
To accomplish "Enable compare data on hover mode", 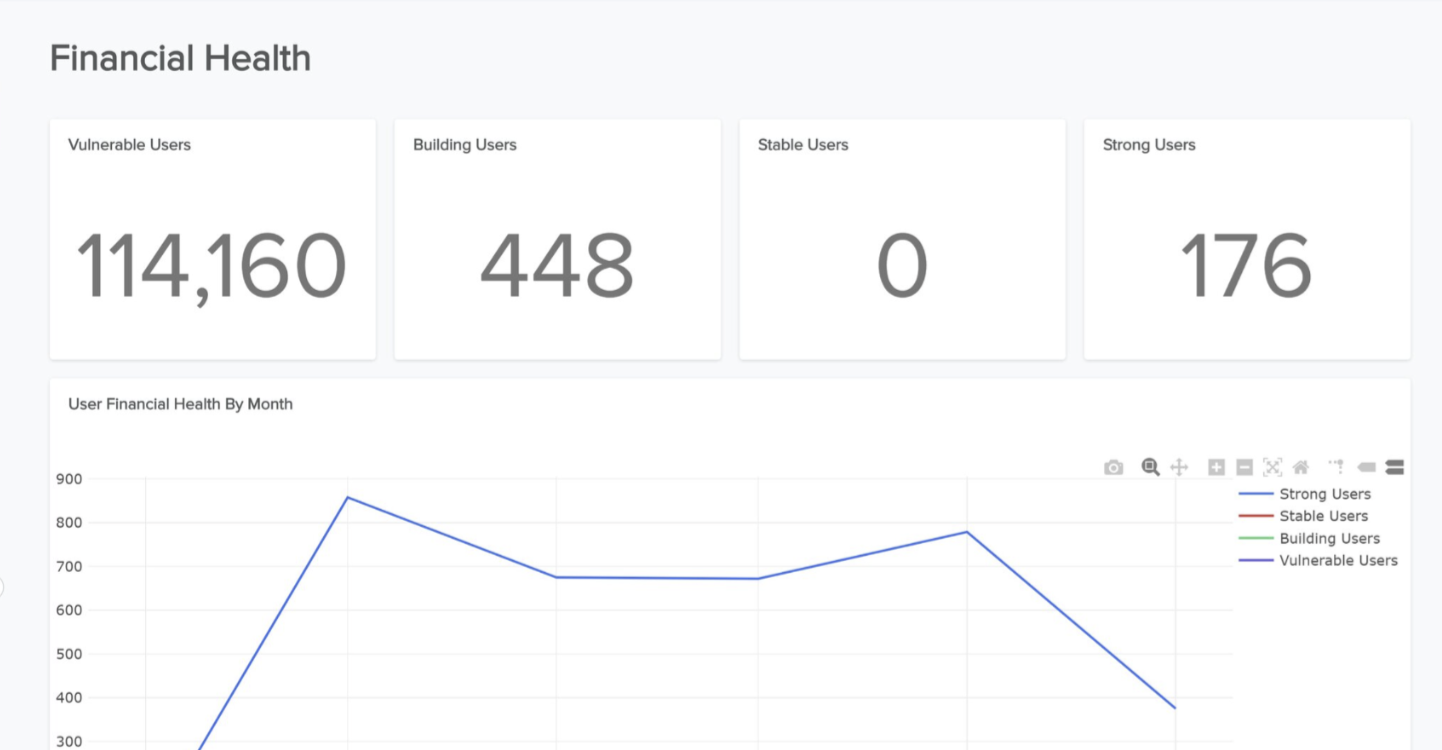I will coord(1394,466).
